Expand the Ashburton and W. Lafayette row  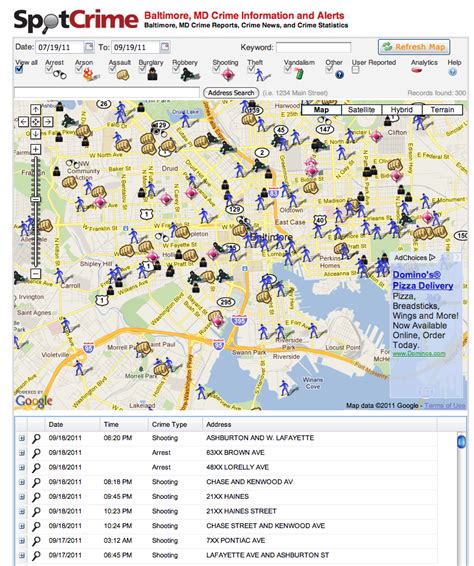coord(22,438)
